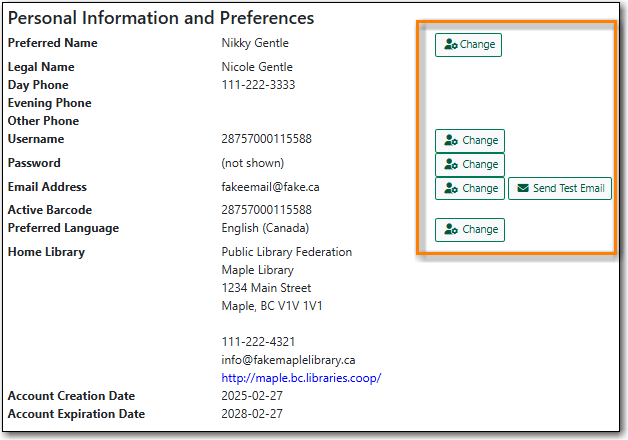Click the user-gear icon in Password's Change button

coord(451,165)
